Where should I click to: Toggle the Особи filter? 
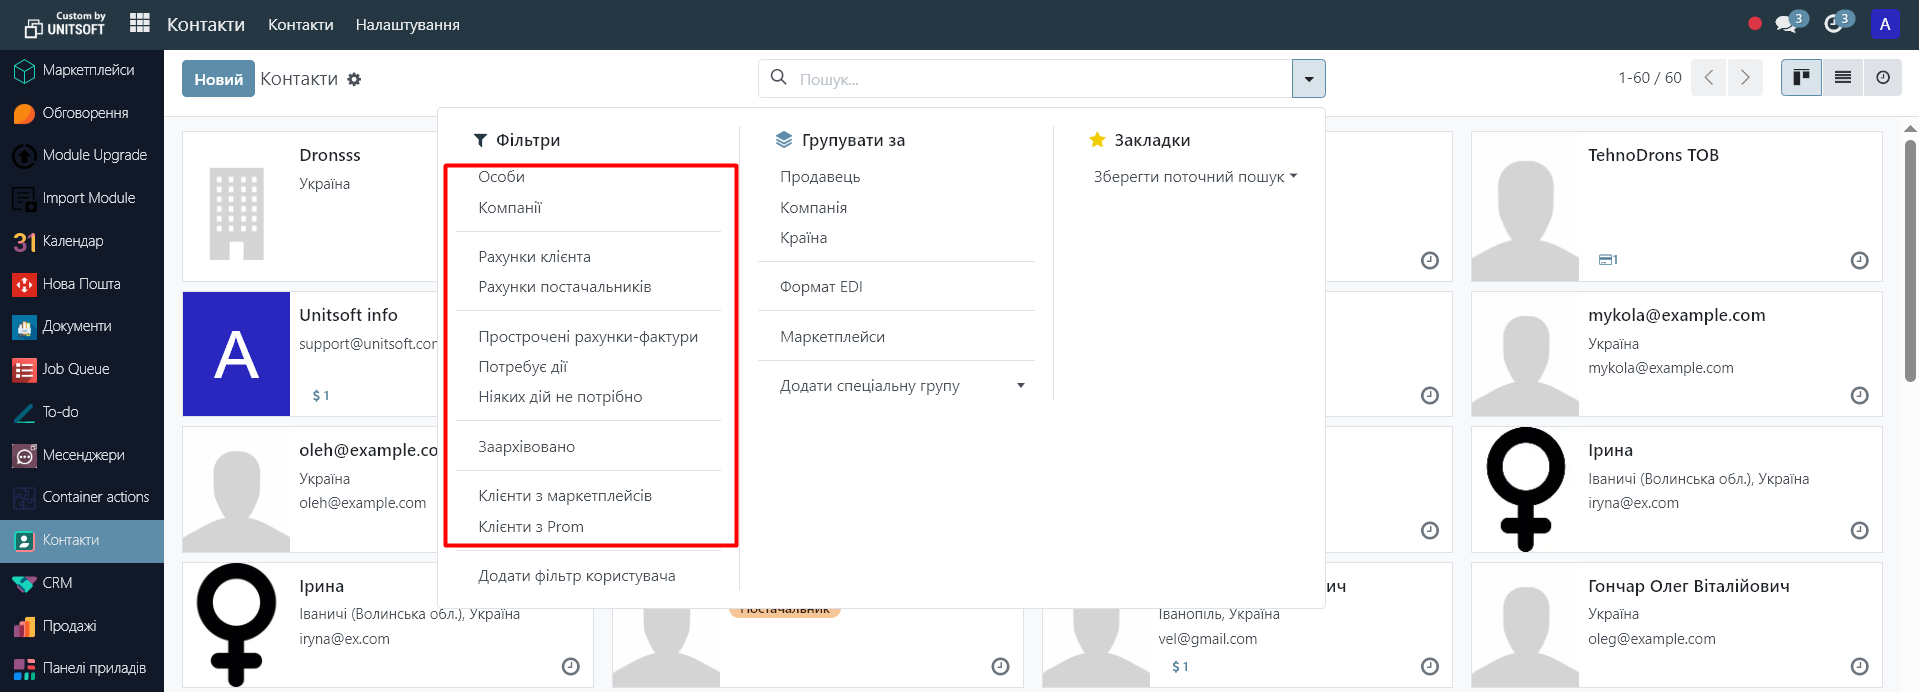pos(501,177)
